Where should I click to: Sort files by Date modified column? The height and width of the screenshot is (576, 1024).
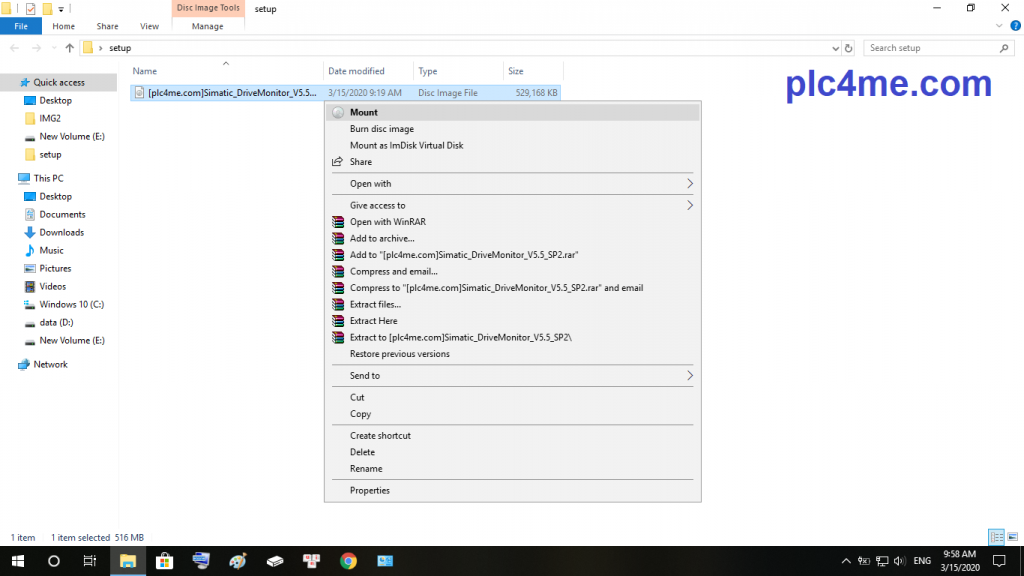click(356, 71)
